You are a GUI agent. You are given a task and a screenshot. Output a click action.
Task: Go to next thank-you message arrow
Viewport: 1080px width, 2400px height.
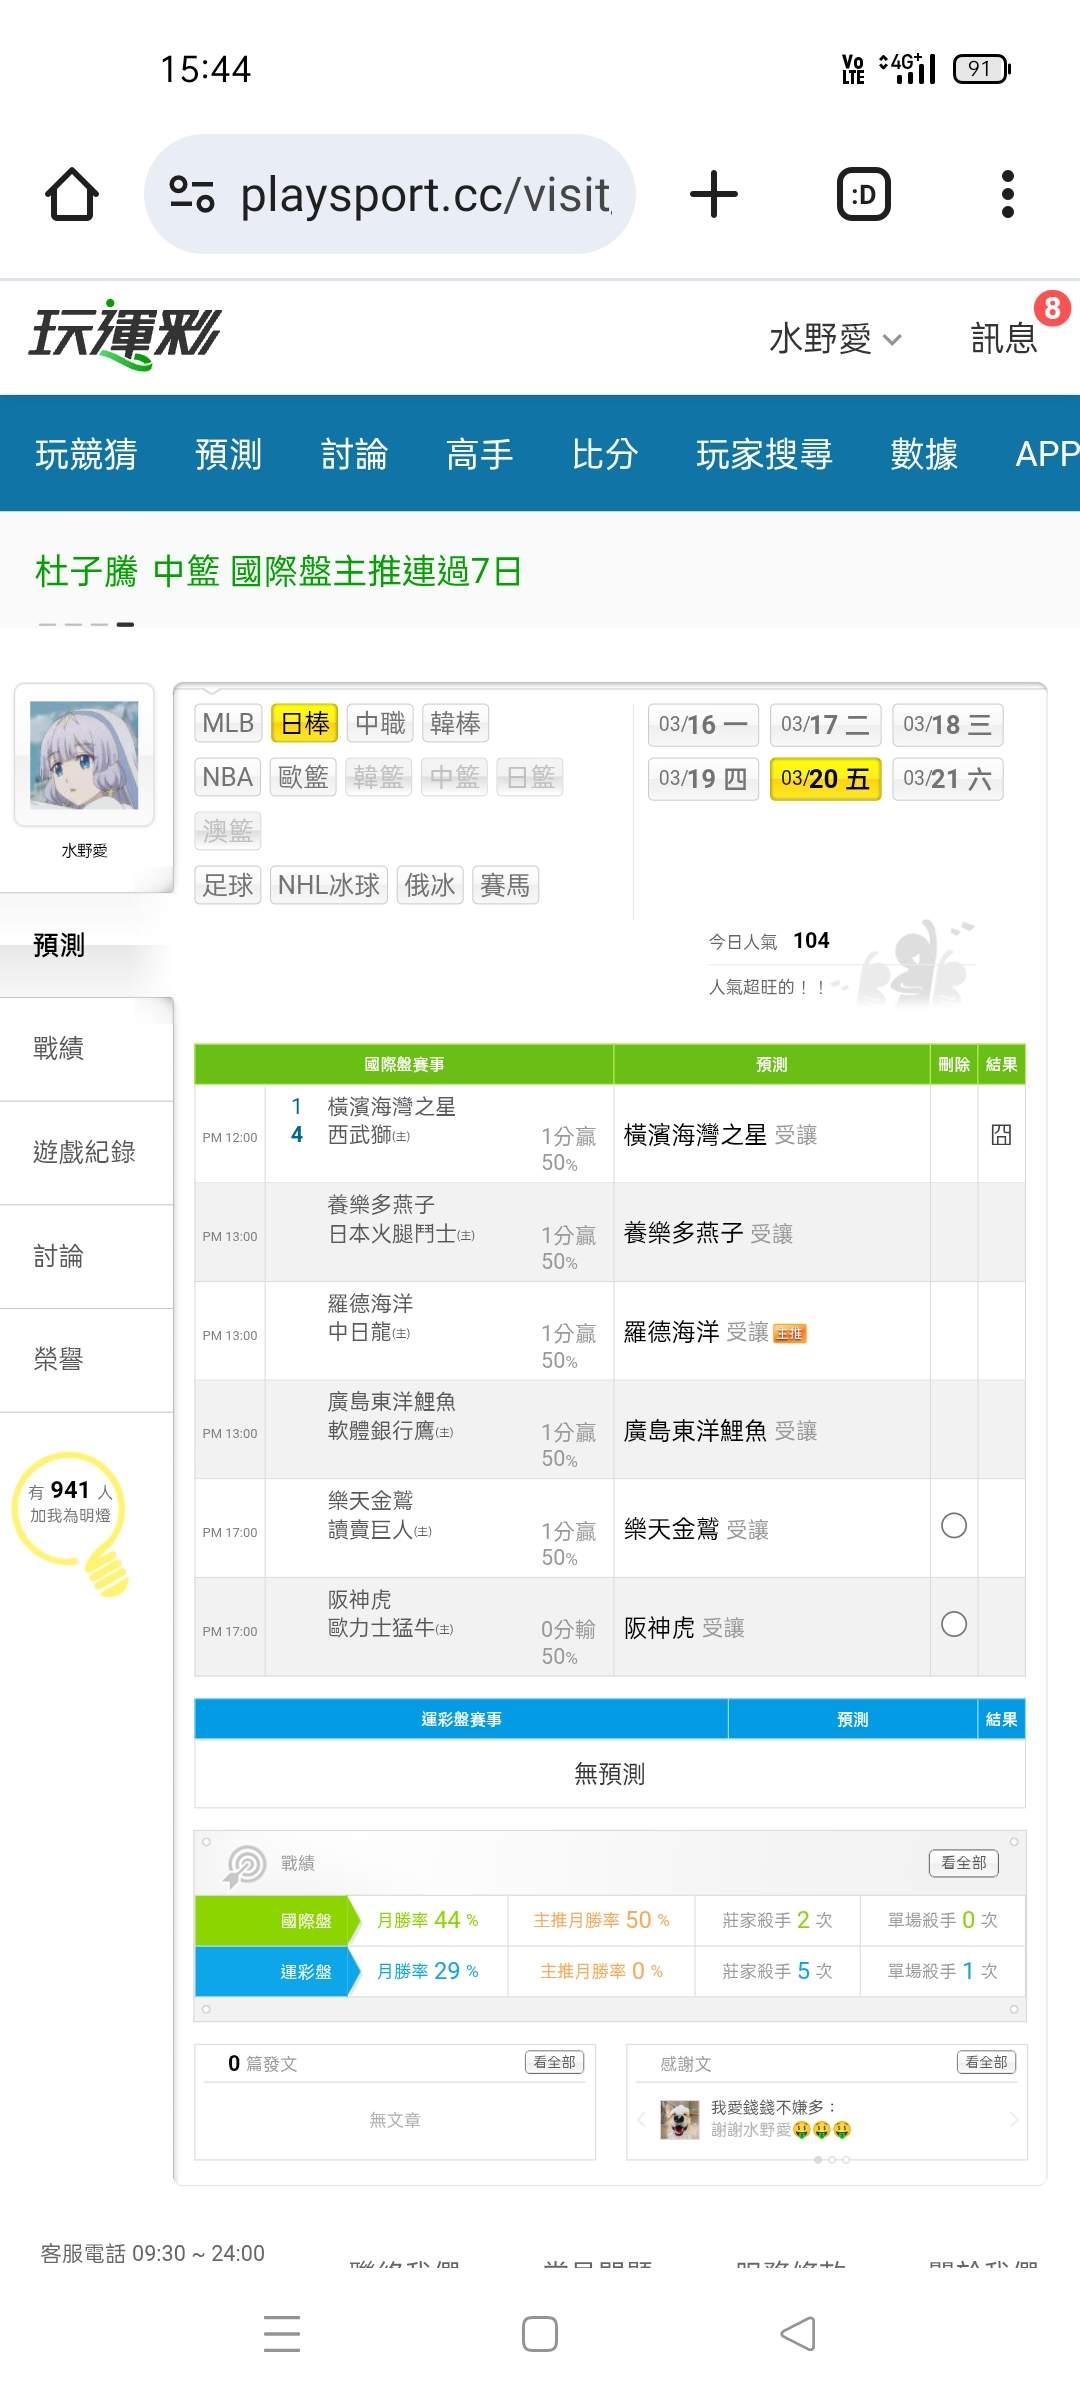coord(1013,2119)
